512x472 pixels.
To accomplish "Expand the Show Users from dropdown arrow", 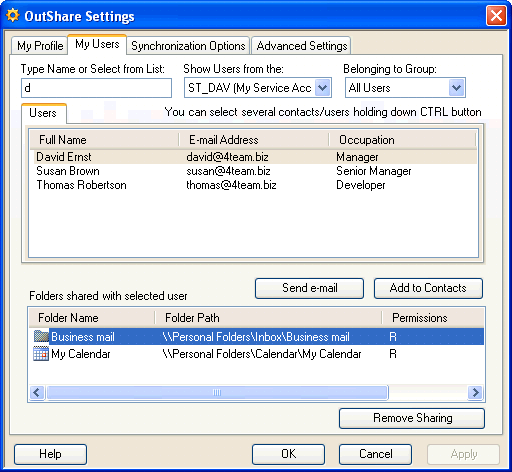I will coord(322,88).
